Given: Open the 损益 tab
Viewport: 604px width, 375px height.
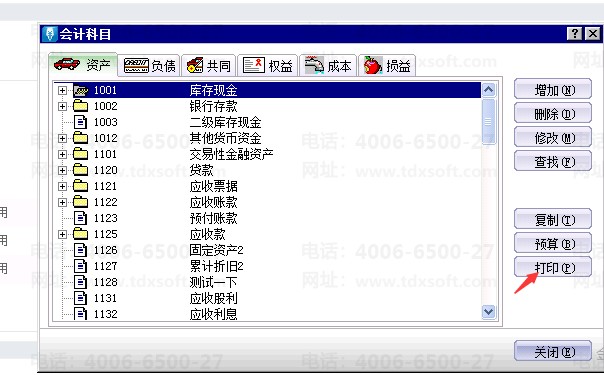Looking at the screenshot, I should point(387,66).
